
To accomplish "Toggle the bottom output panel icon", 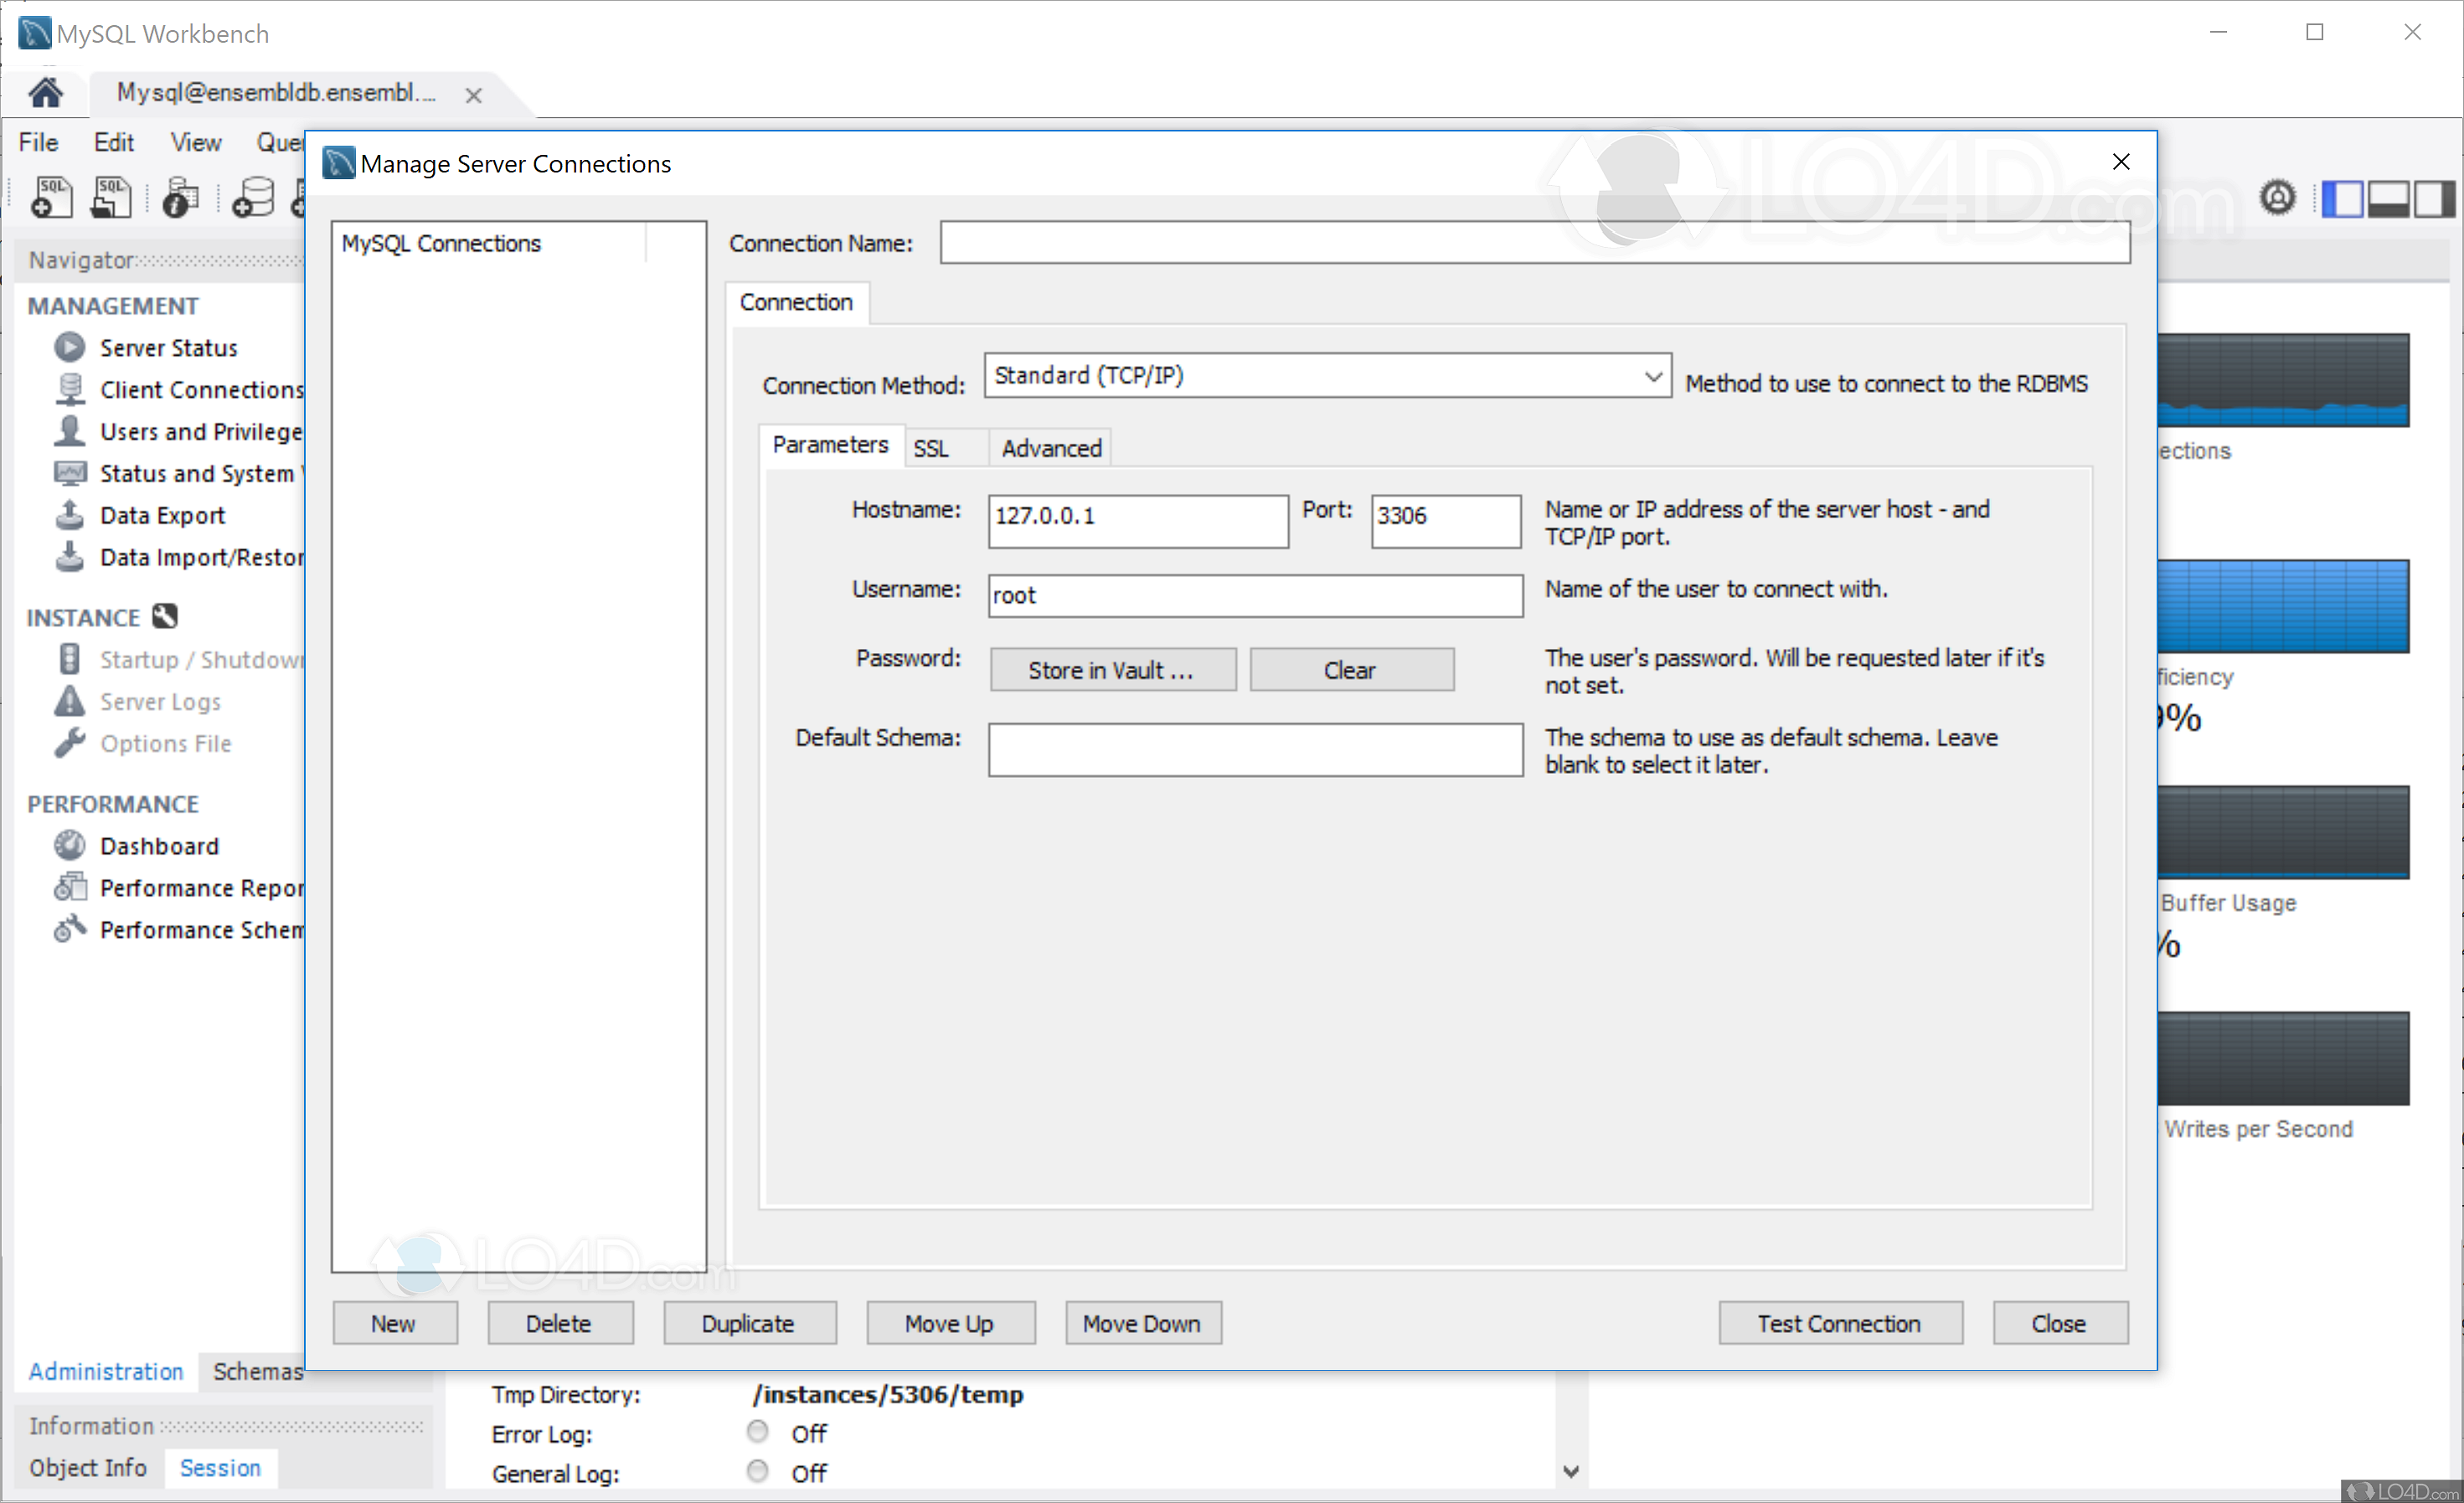I will click(x=2387, y=198).
